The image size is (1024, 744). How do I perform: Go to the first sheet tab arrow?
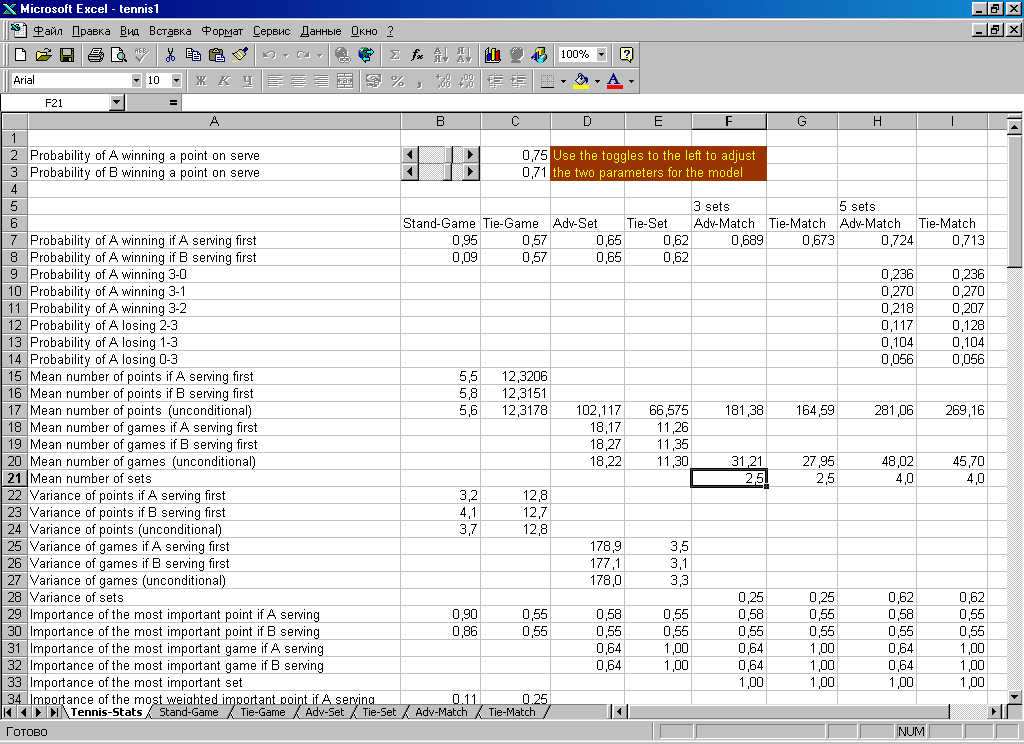point(8,712)
